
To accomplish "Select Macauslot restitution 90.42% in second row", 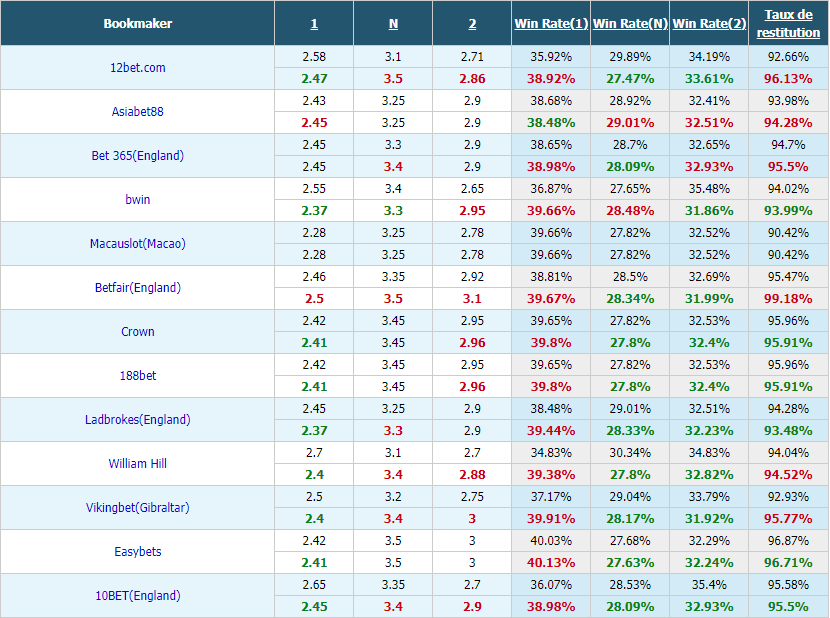I will 788,255.
